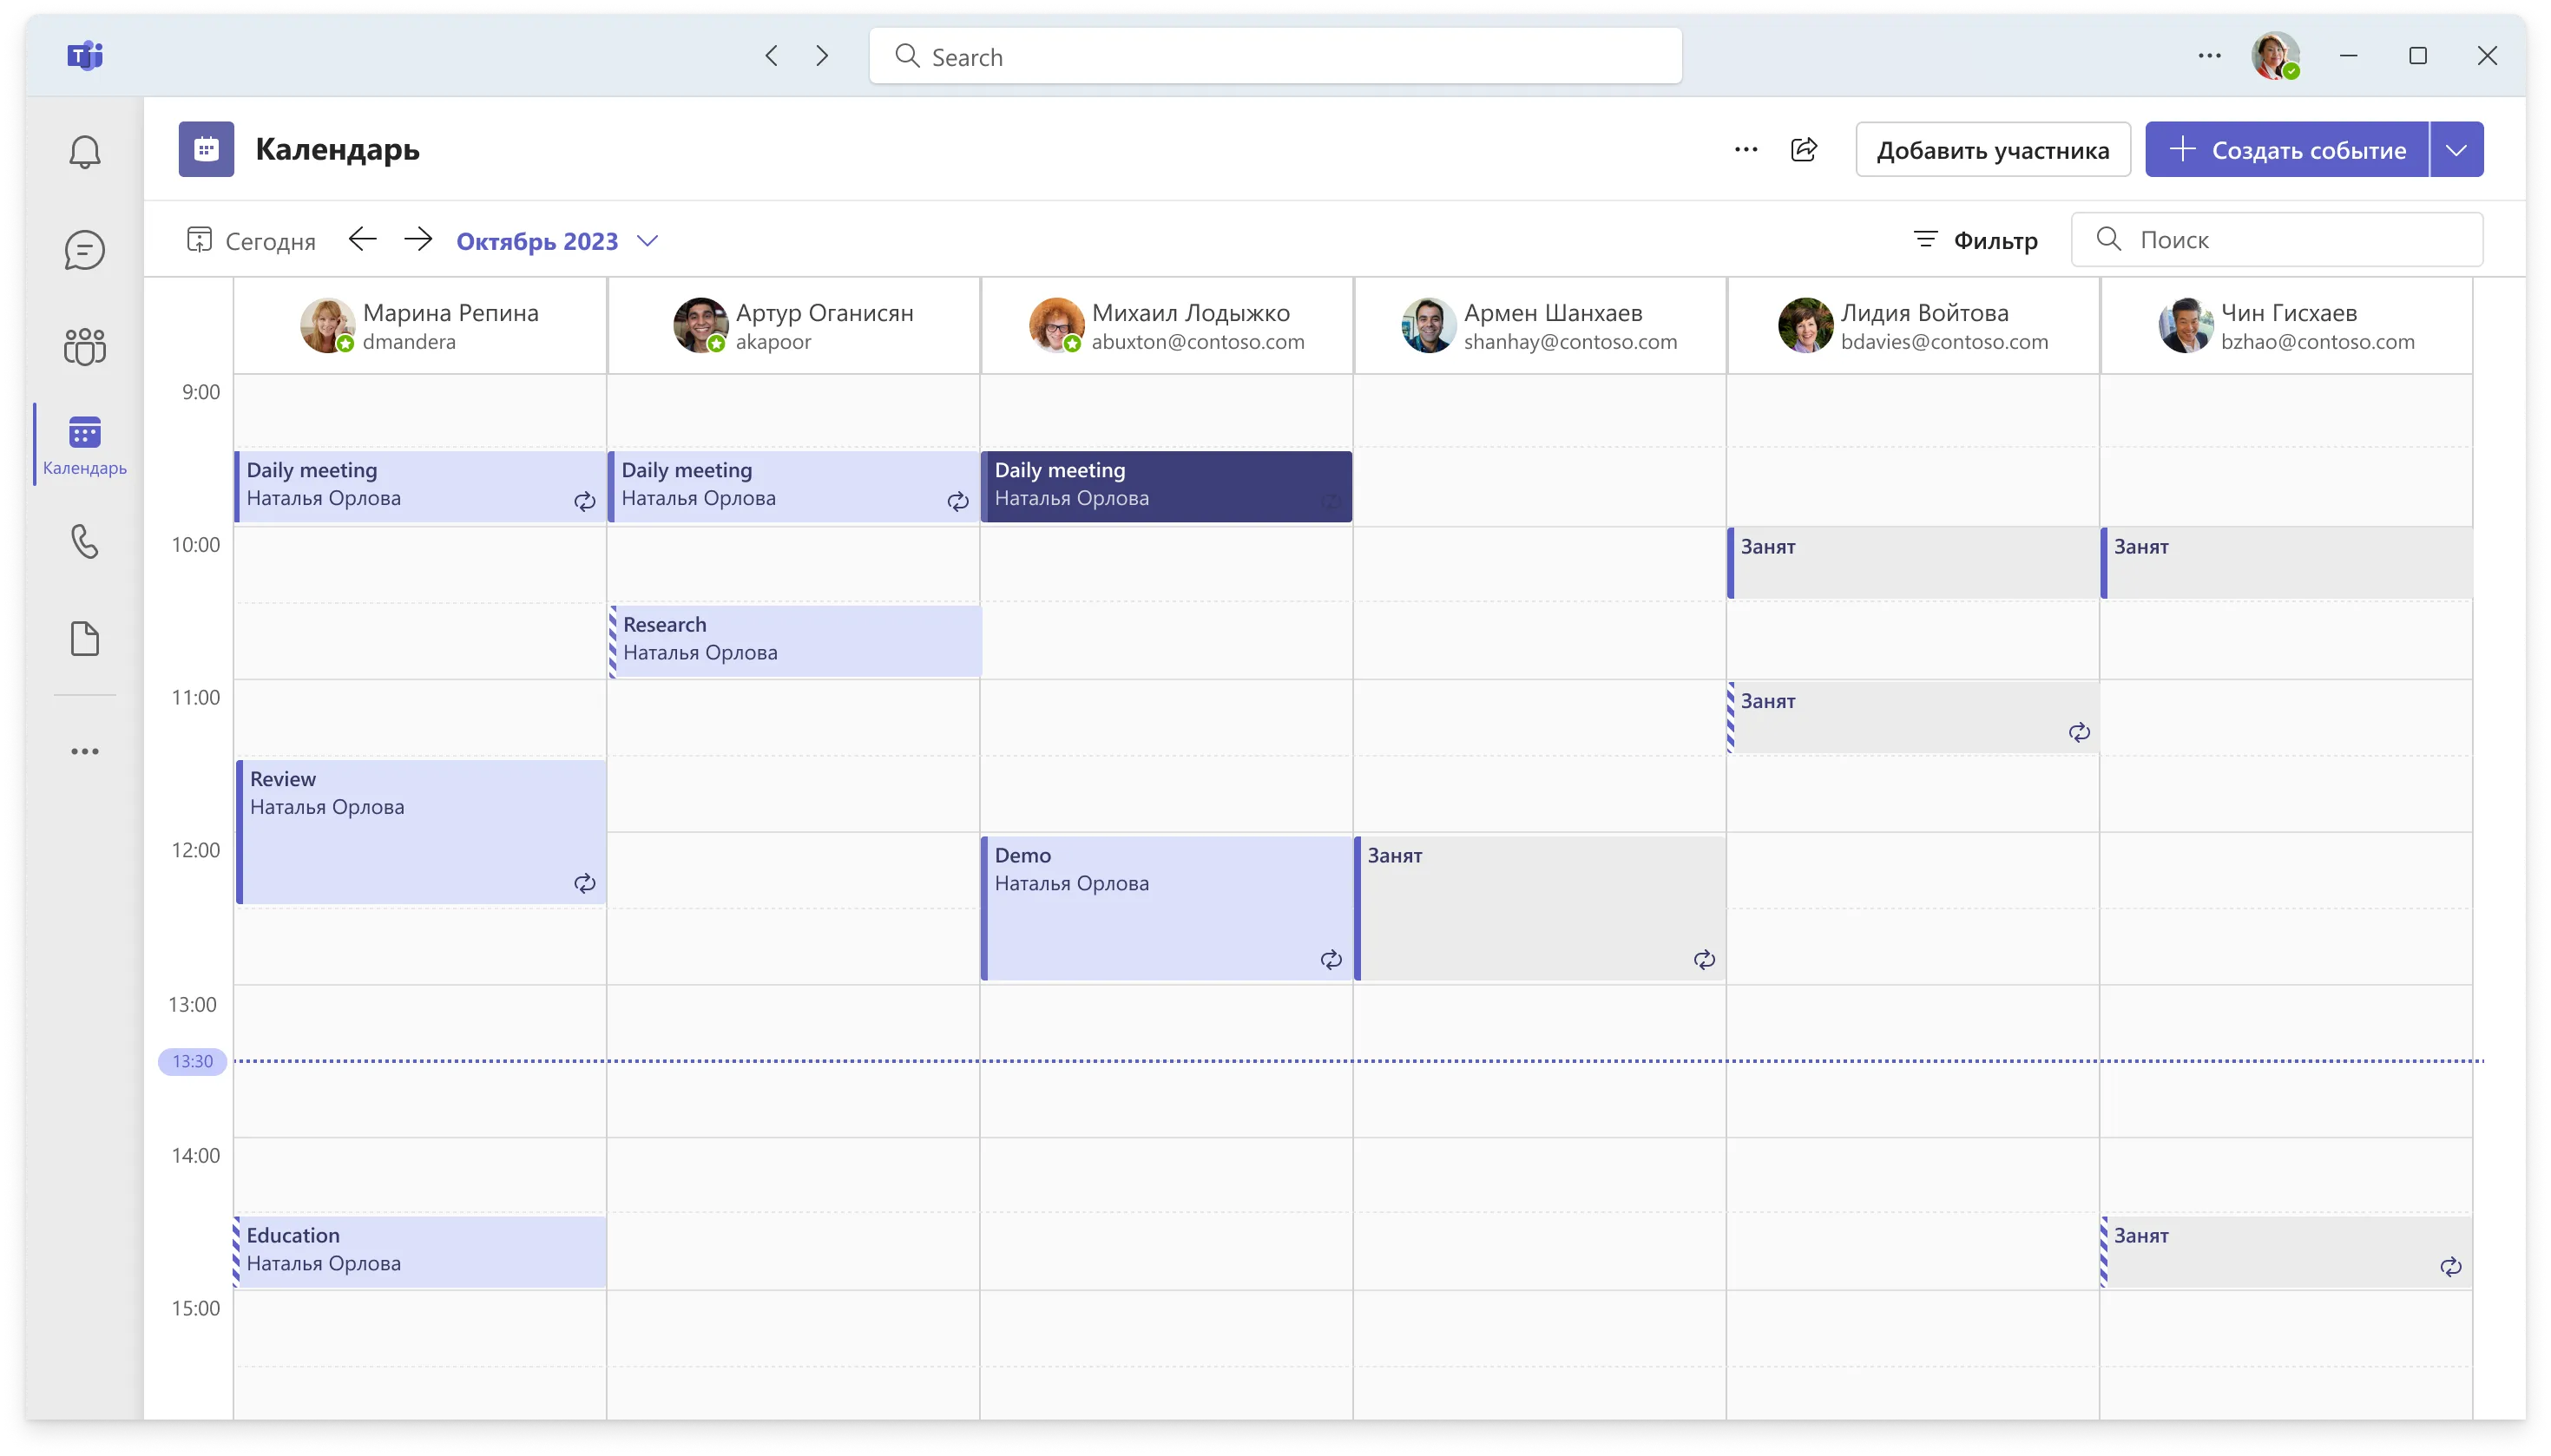2551x1456 pixels.
Task: Open the Review event
Action: 421,832
